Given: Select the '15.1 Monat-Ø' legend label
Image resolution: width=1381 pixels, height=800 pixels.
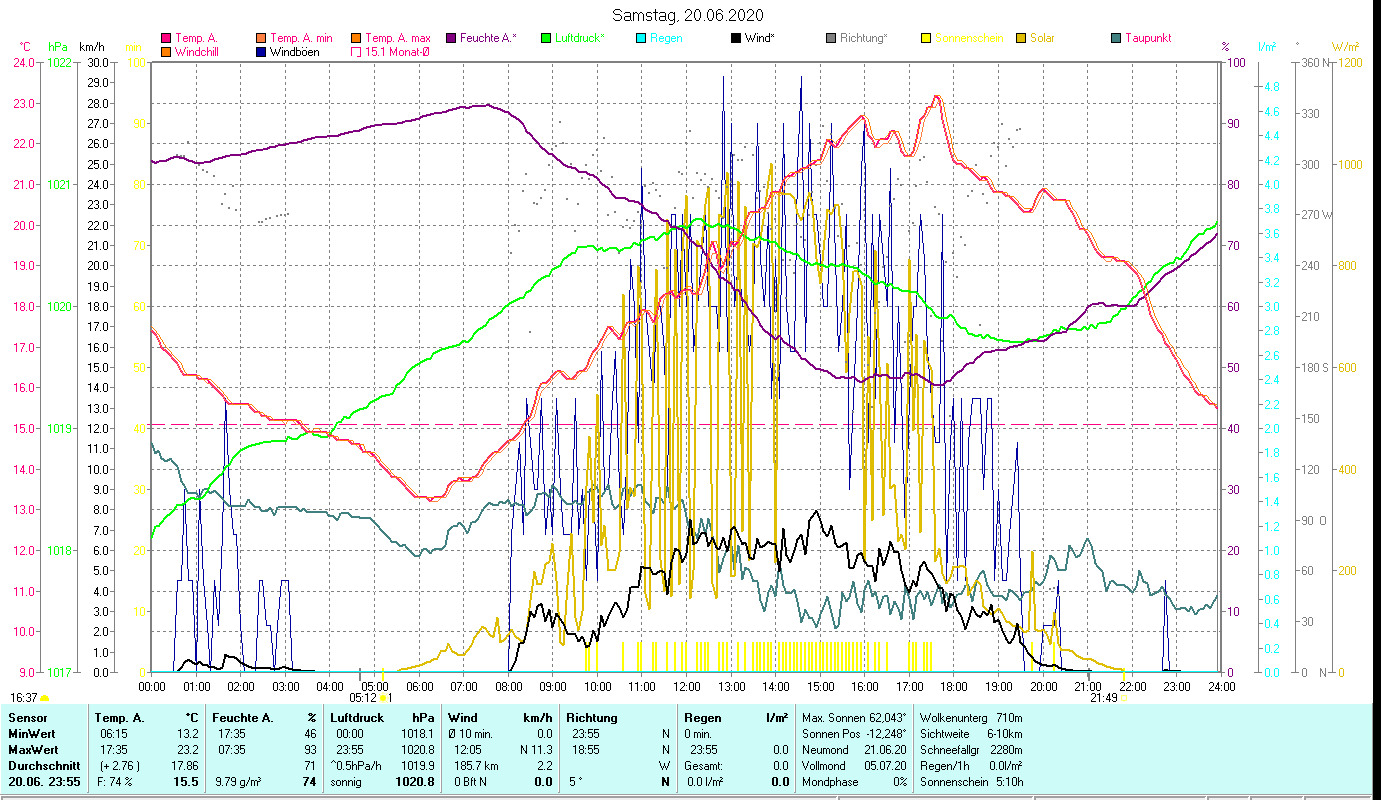Looking at the screenshot, I should [x=398, y=52].
